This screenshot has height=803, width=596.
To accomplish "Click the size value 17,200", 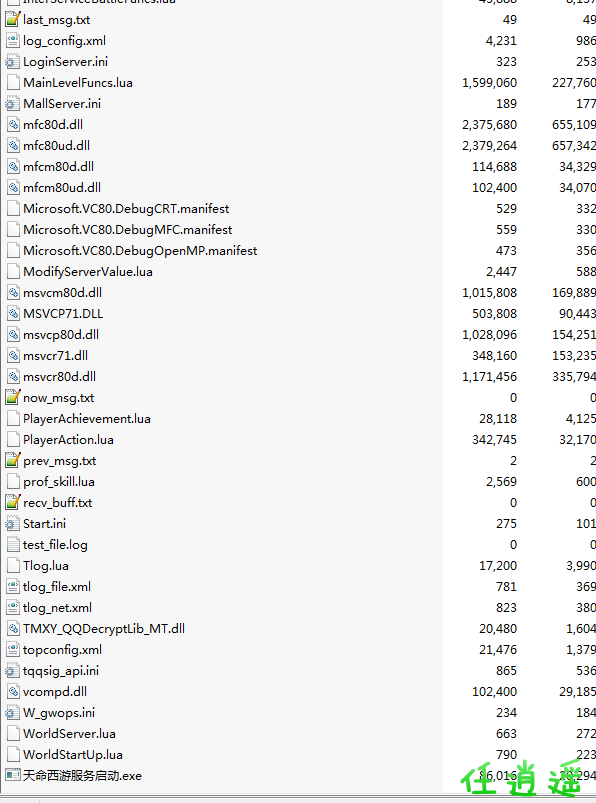I will (x=498, y=565).
